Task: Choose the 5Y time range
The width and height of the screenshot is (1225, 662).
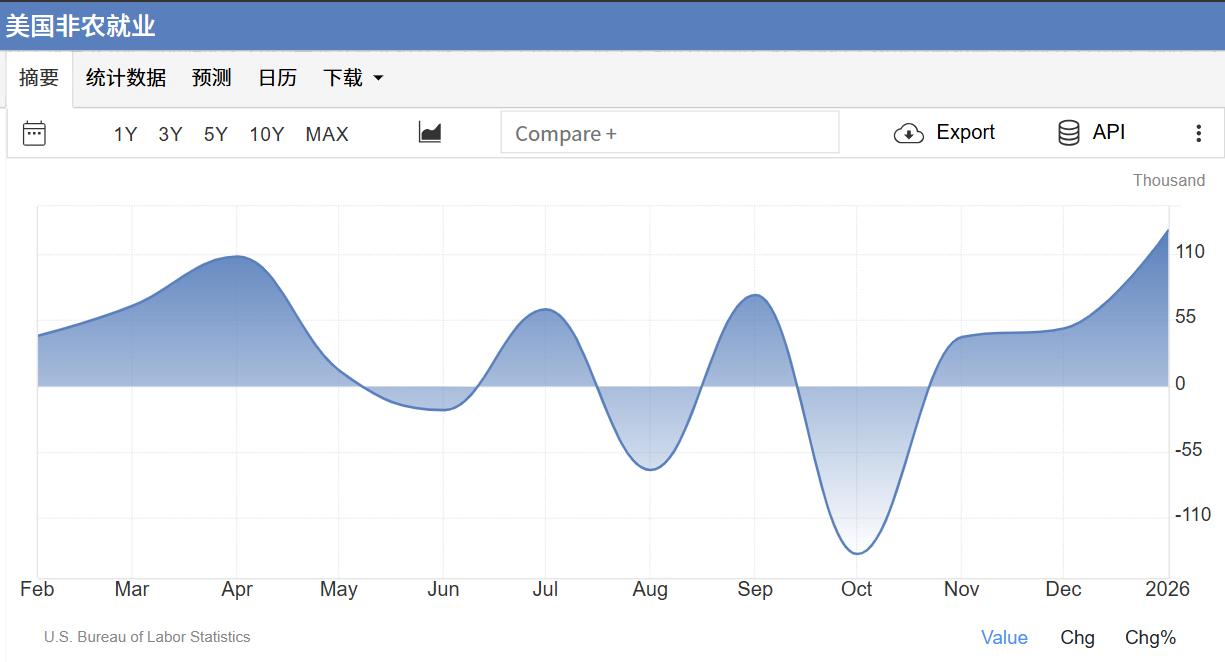Action: (x=216, y=134)
